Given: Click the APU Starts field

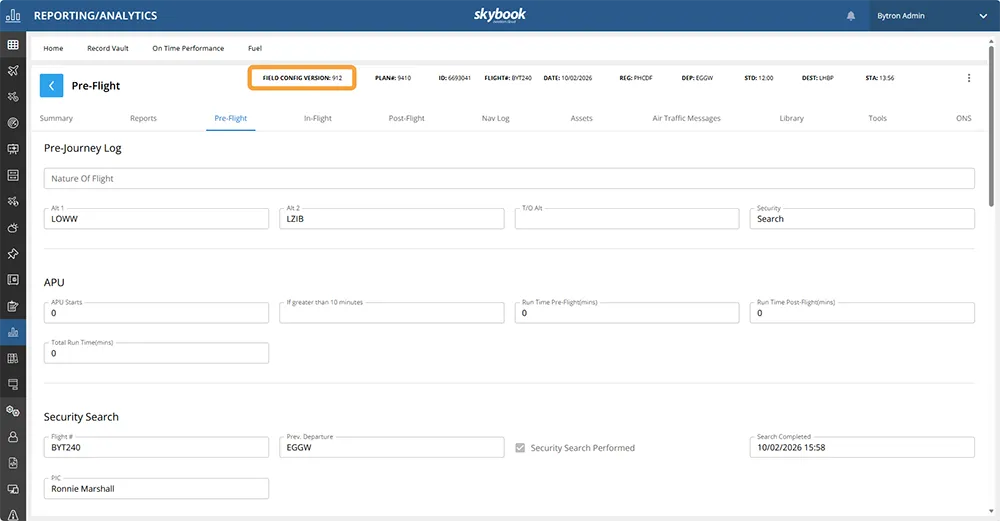Looking at the screenshot, I should [156, 313].
